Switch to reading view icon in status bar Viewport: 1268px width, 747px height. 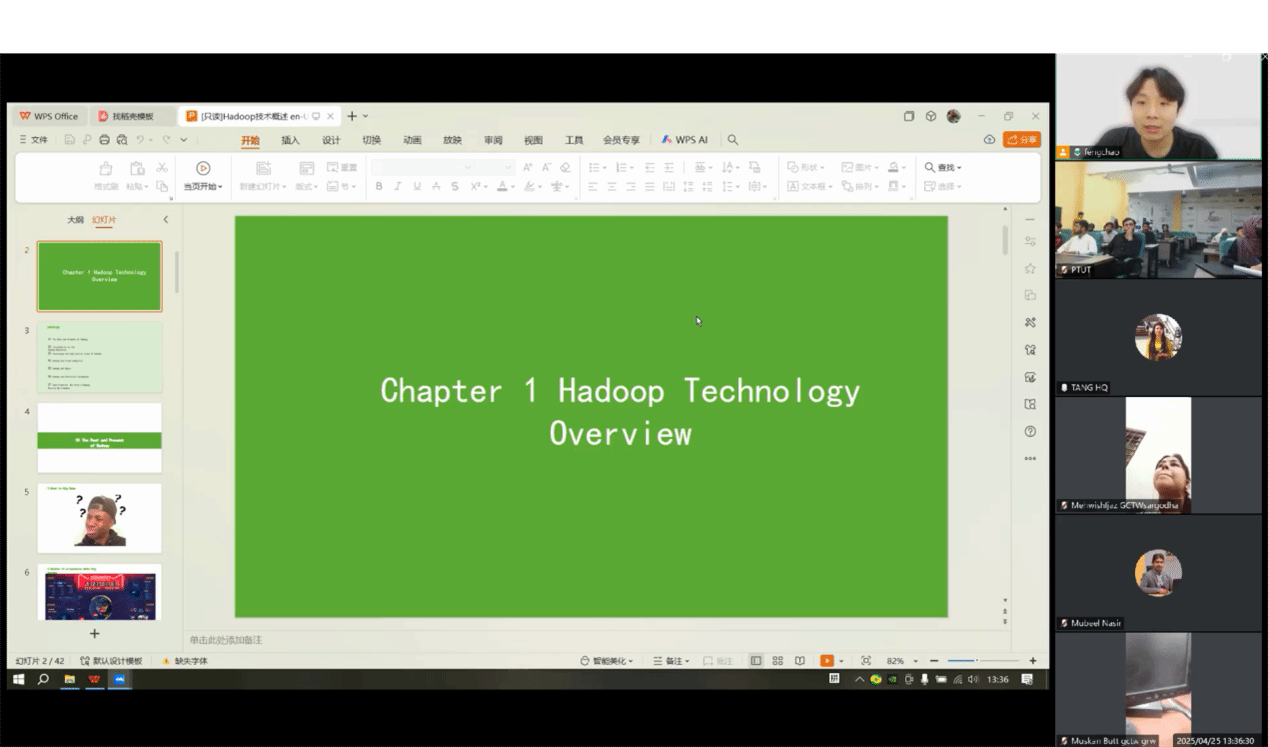(799, 661)
